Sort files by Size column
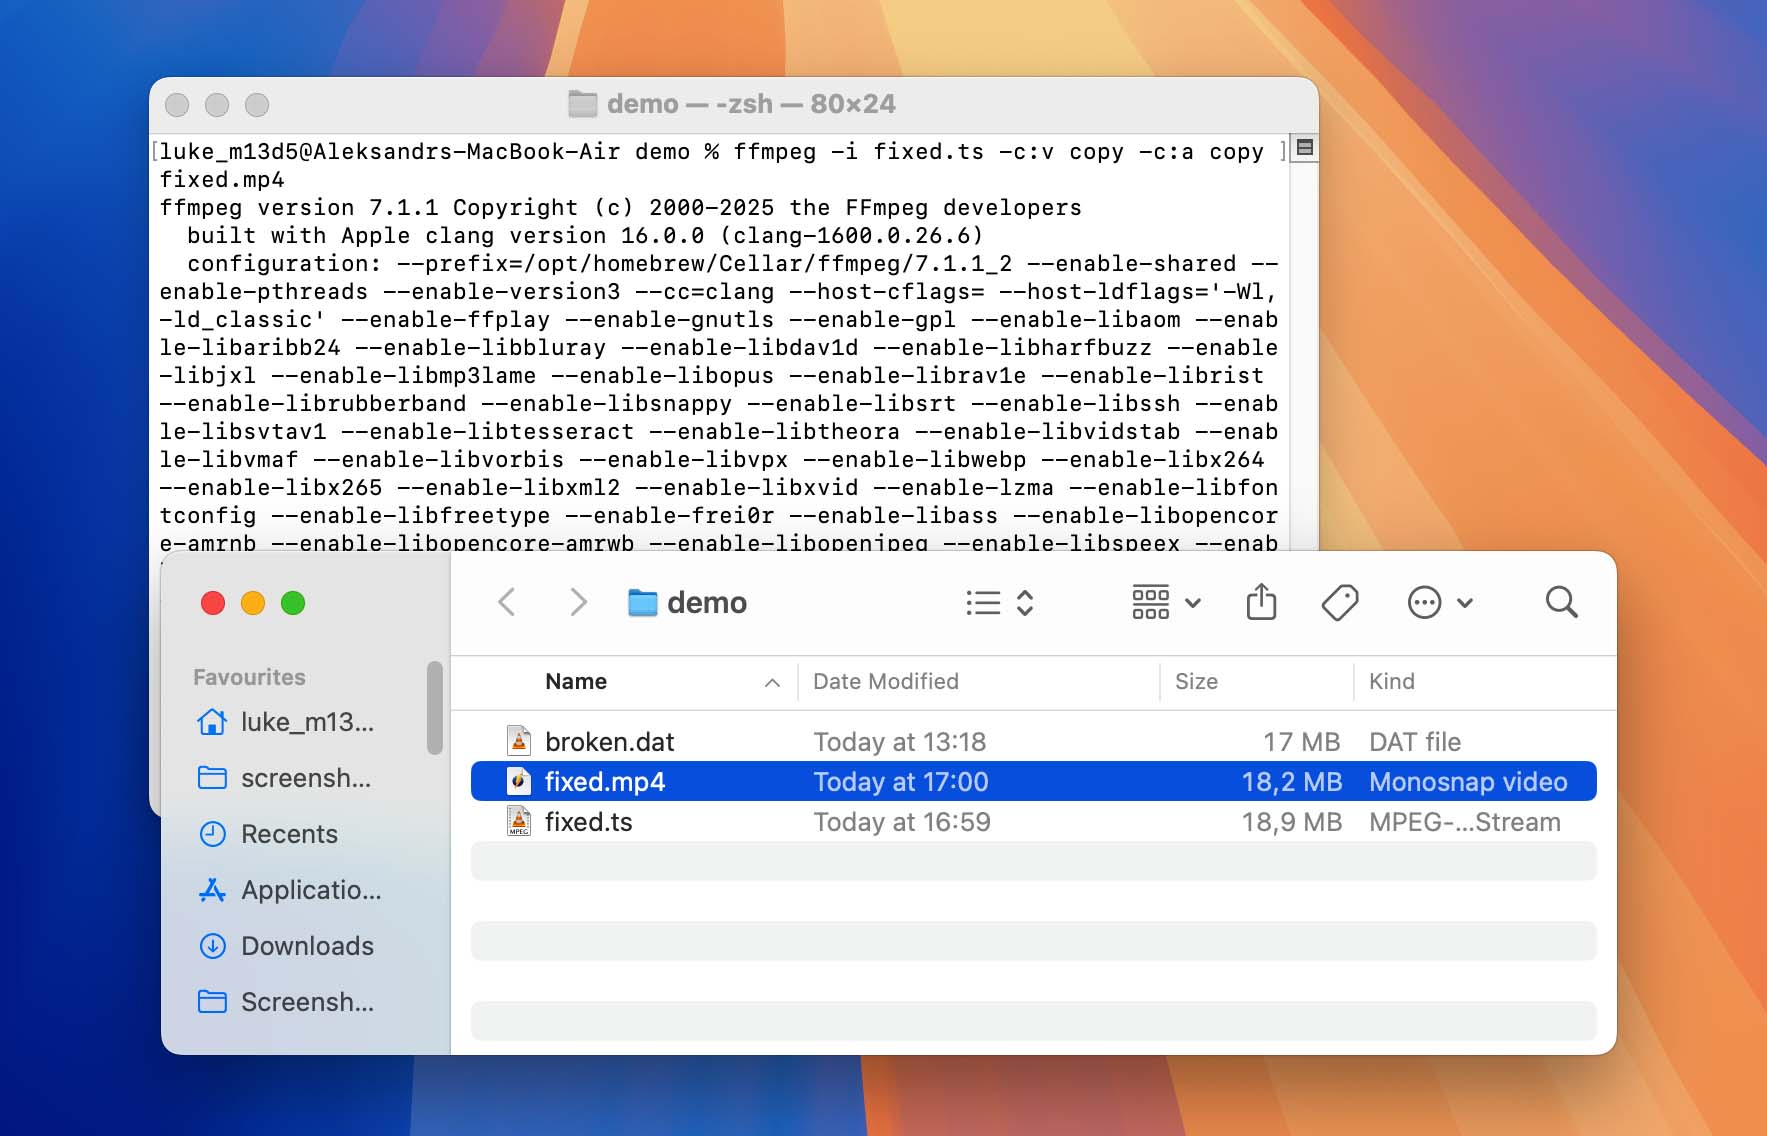The width and height of the screenshot is (1767, 1136). [1196, 681]
